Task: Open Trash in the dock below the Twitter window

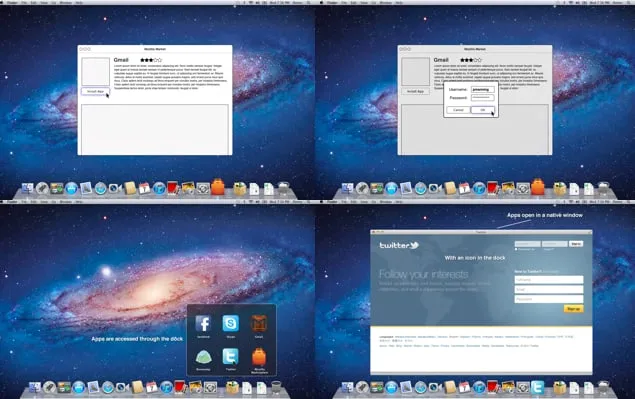Action: (x=603, y=388)
